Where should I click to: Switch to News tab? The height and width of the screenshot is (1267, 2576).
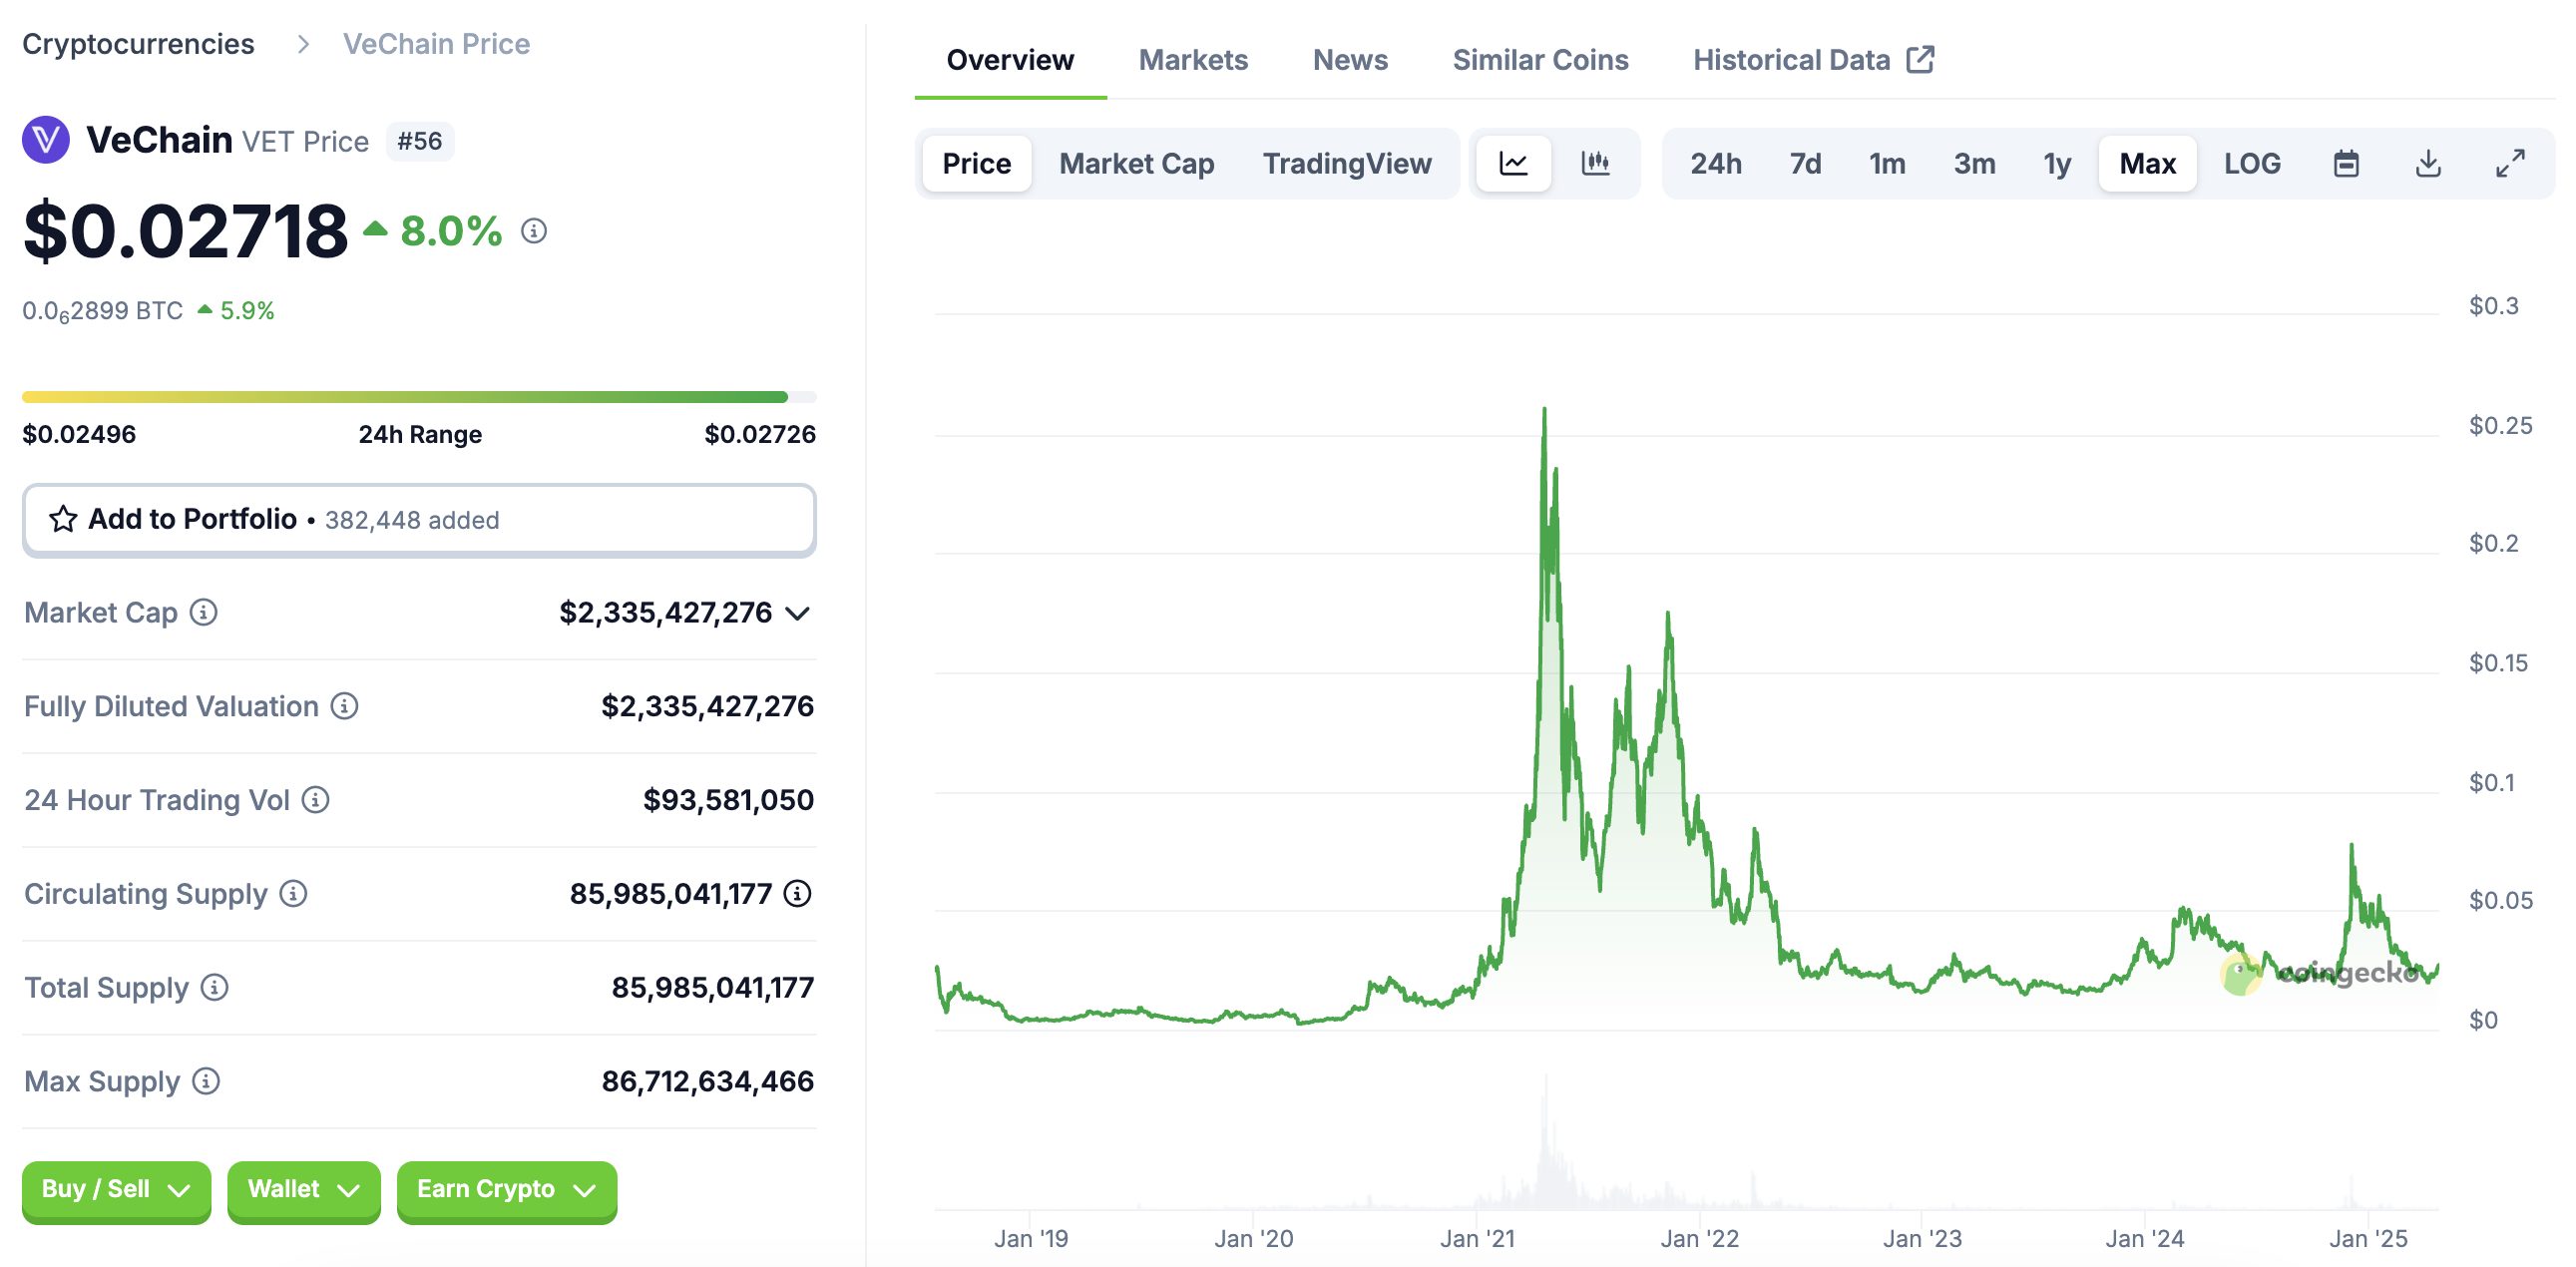(x=1350, y=60)
